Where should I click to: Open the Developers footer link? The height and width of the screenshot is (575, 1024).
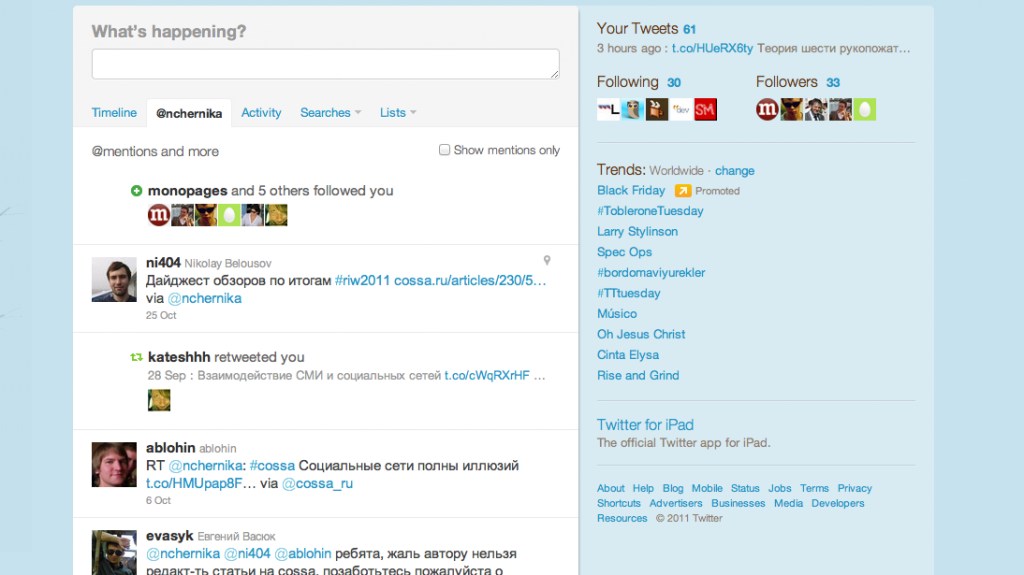pyautogui.click(x=838, y=503)
